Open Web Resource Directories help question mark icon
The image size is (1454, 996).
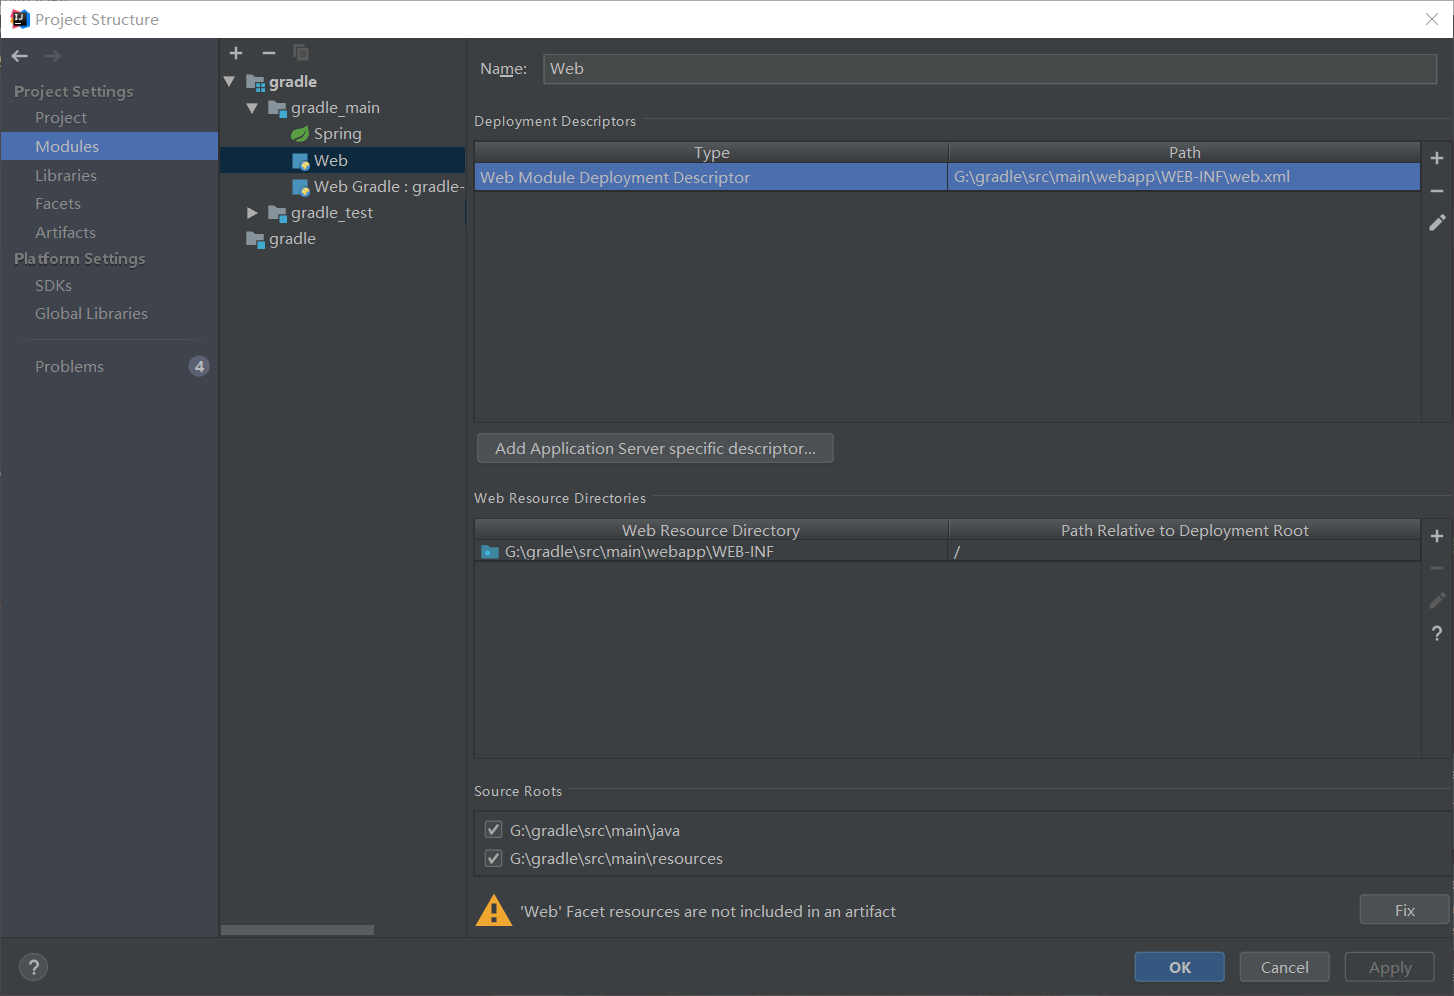pos(1437,633)
